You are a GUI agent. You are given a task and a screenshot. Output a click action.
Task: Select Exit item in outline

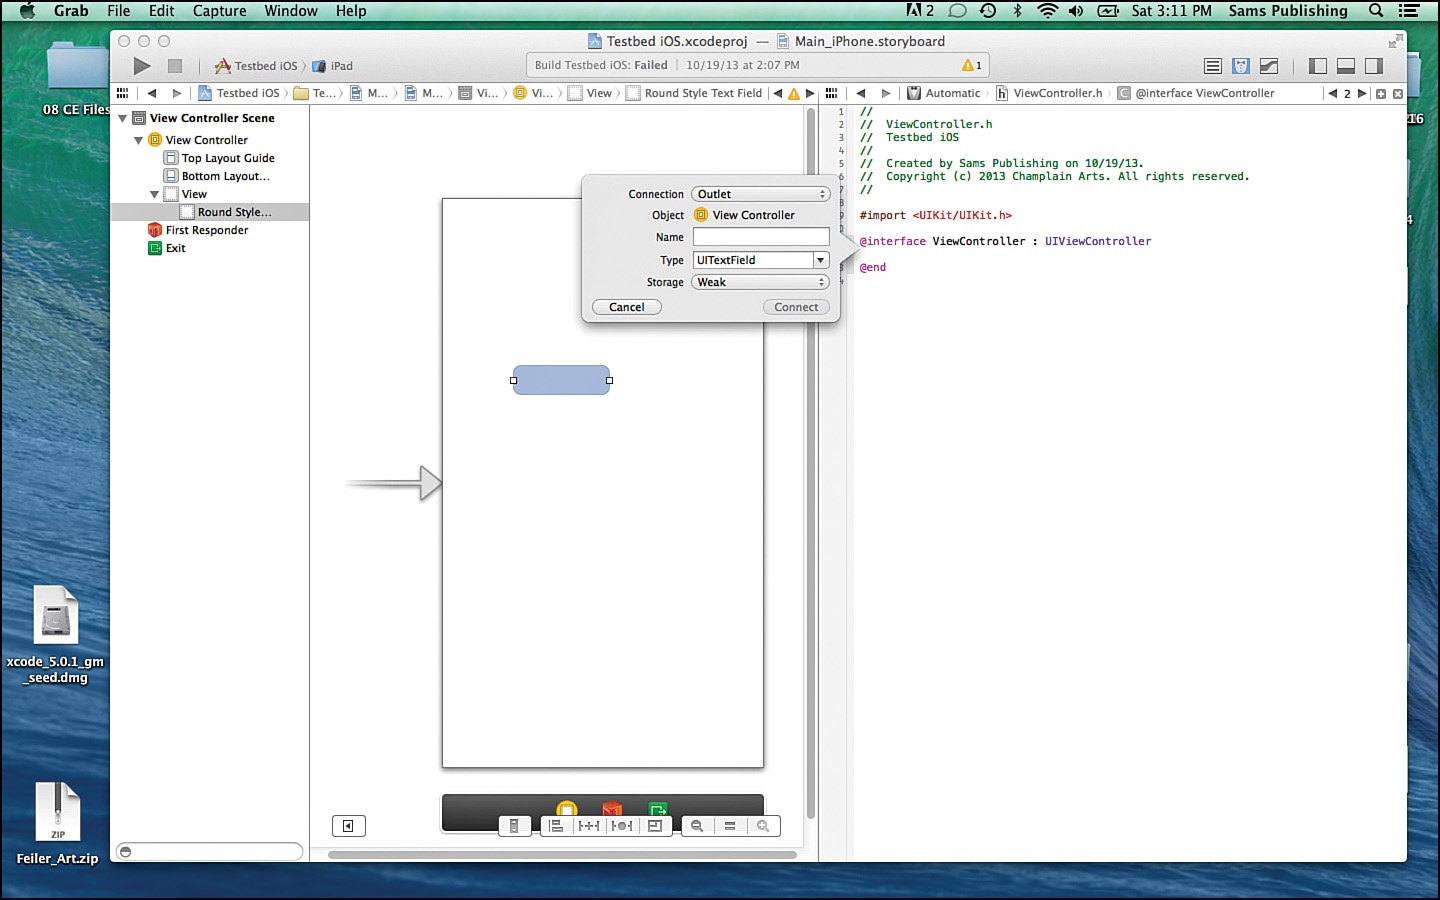[x=167, y=248]
